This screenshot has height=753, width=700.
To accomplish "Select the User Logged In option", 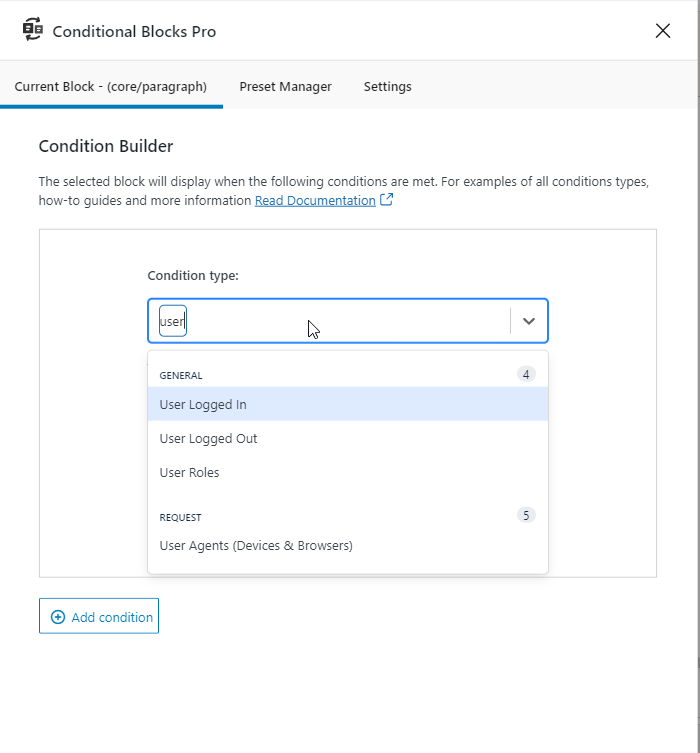I will (348, 404).
